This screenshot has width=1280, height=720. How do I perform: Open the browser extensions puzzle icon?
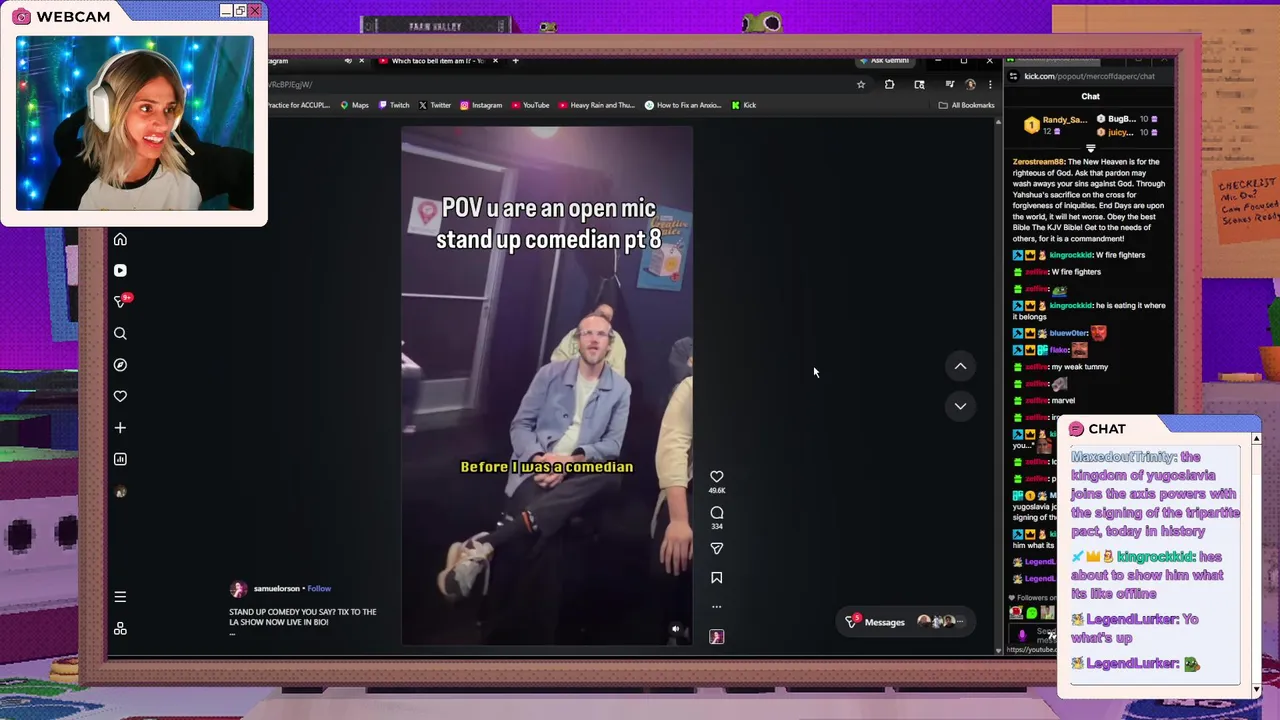889,85
